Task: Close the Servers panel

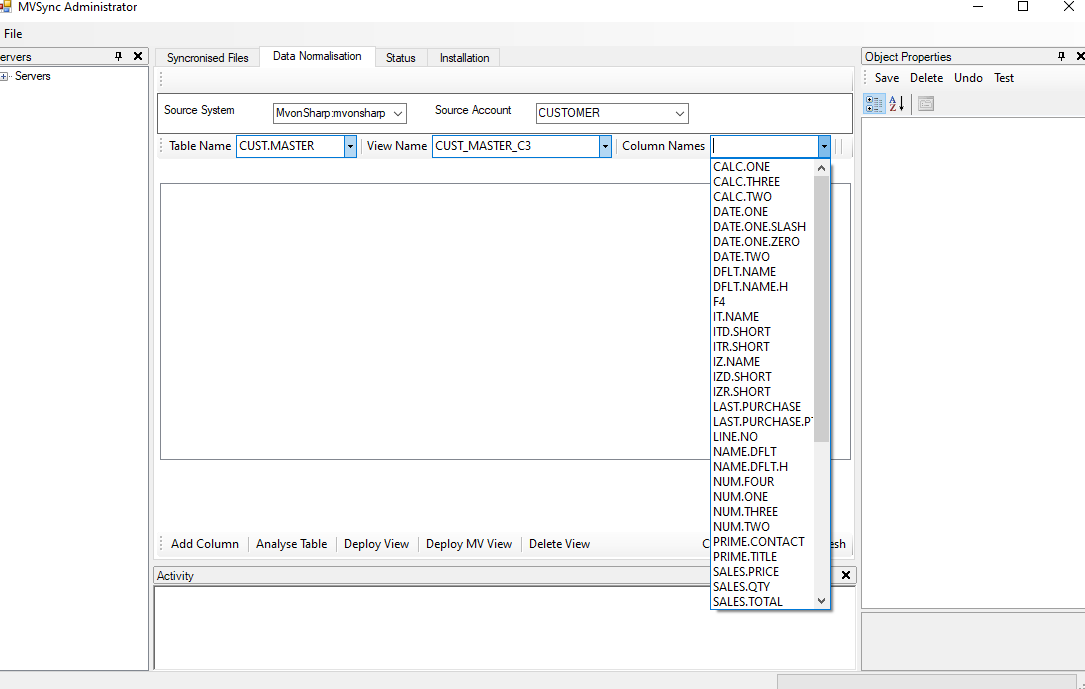Action: coord(138,57)
